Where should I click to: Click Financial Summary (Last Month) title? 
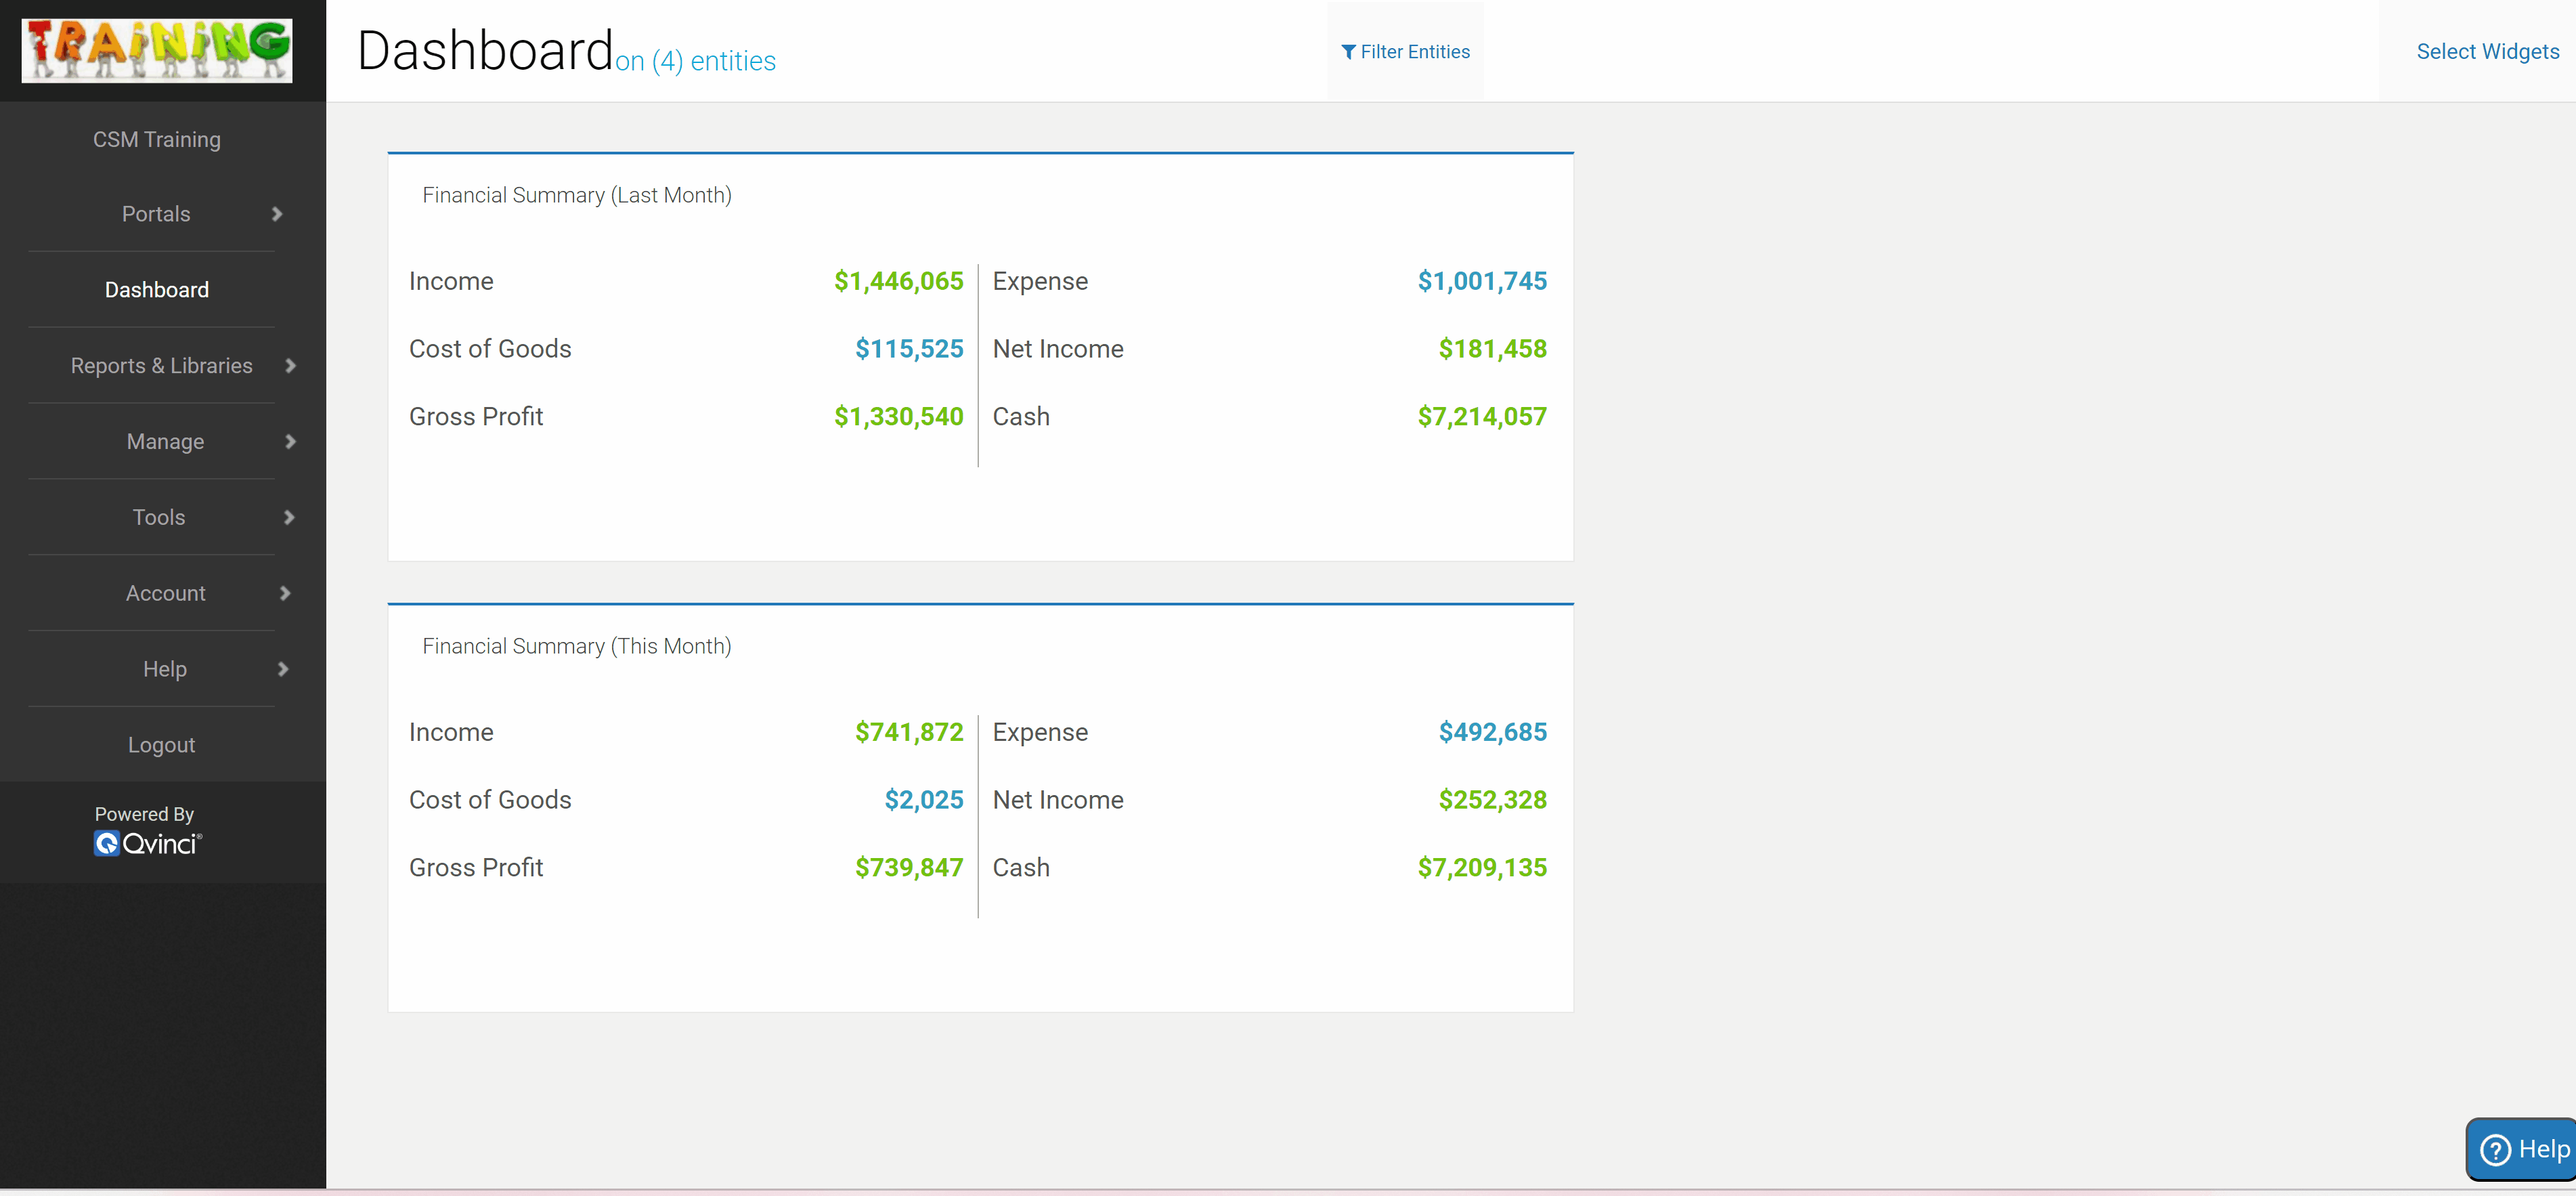pyautogui.click(x=576, y=195)
